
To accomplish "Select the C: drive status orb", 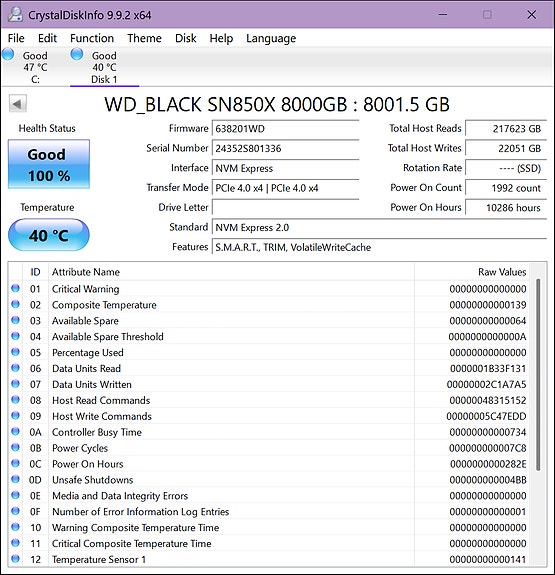I will coord(8,55).
